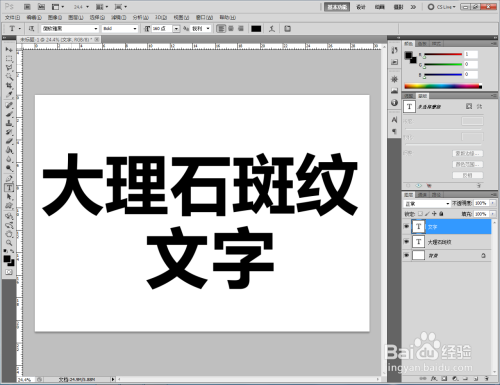Screen dimensions: 500x385
Task: Select the History Brush tool
Action: tap(9, 132)
